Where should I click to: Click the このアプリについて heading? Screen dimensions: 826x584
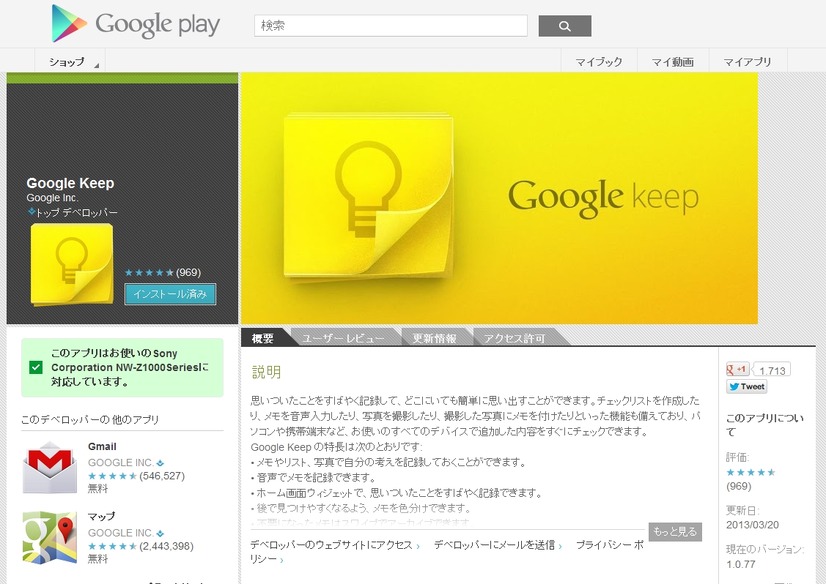[x=765, y=425]
